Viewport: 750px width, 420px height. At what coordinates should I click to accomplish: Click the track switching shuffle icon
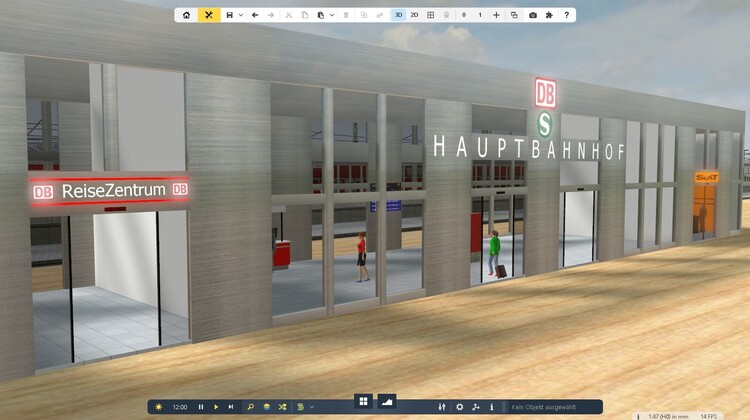pos(282,407)
